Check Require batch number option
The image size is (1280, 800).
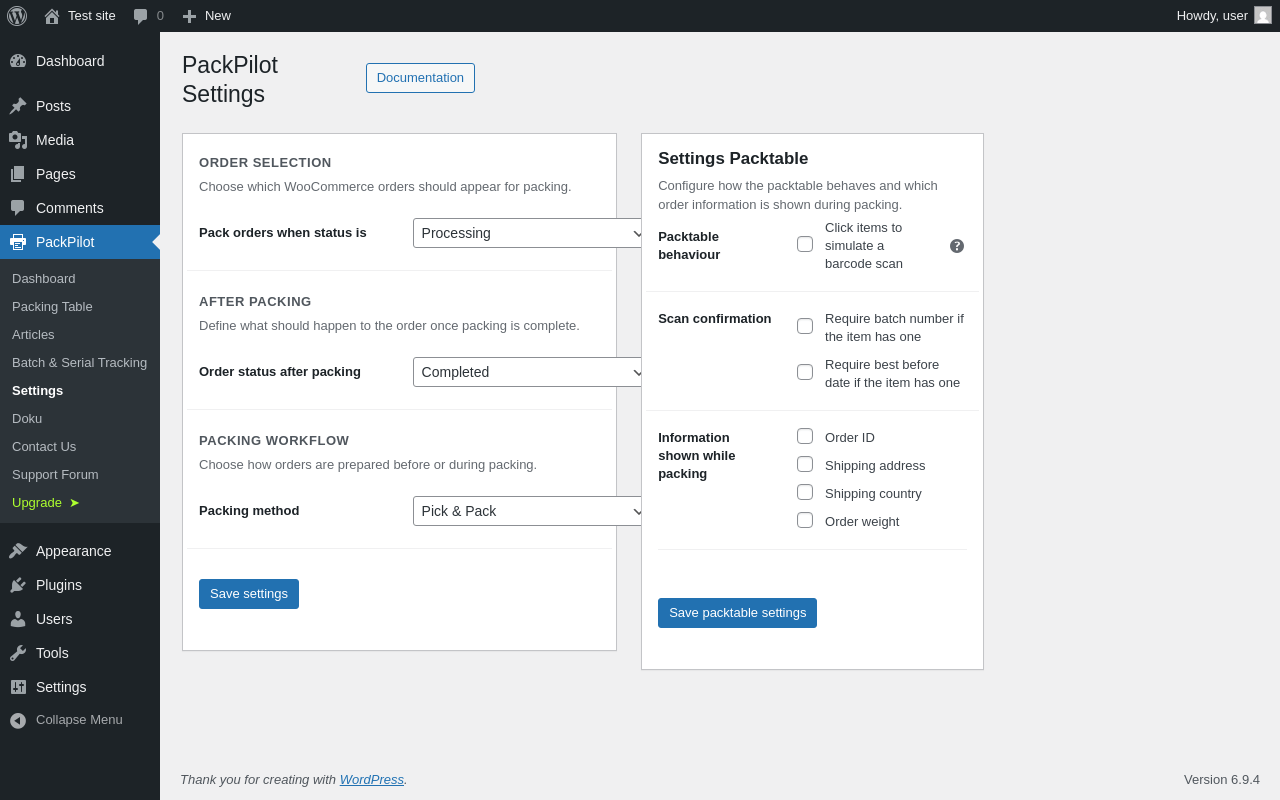[x=805, y=326]
